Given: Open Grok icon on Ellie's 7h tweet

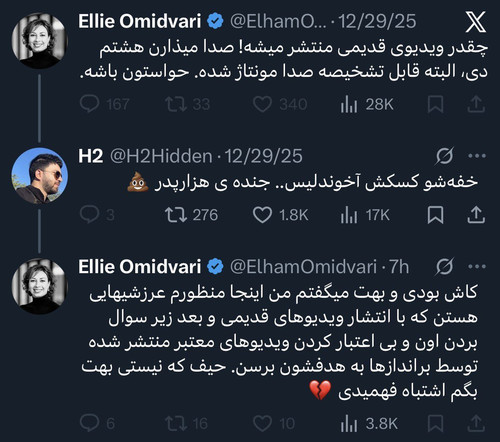Looking at the screenshot, I should point(444,266).
